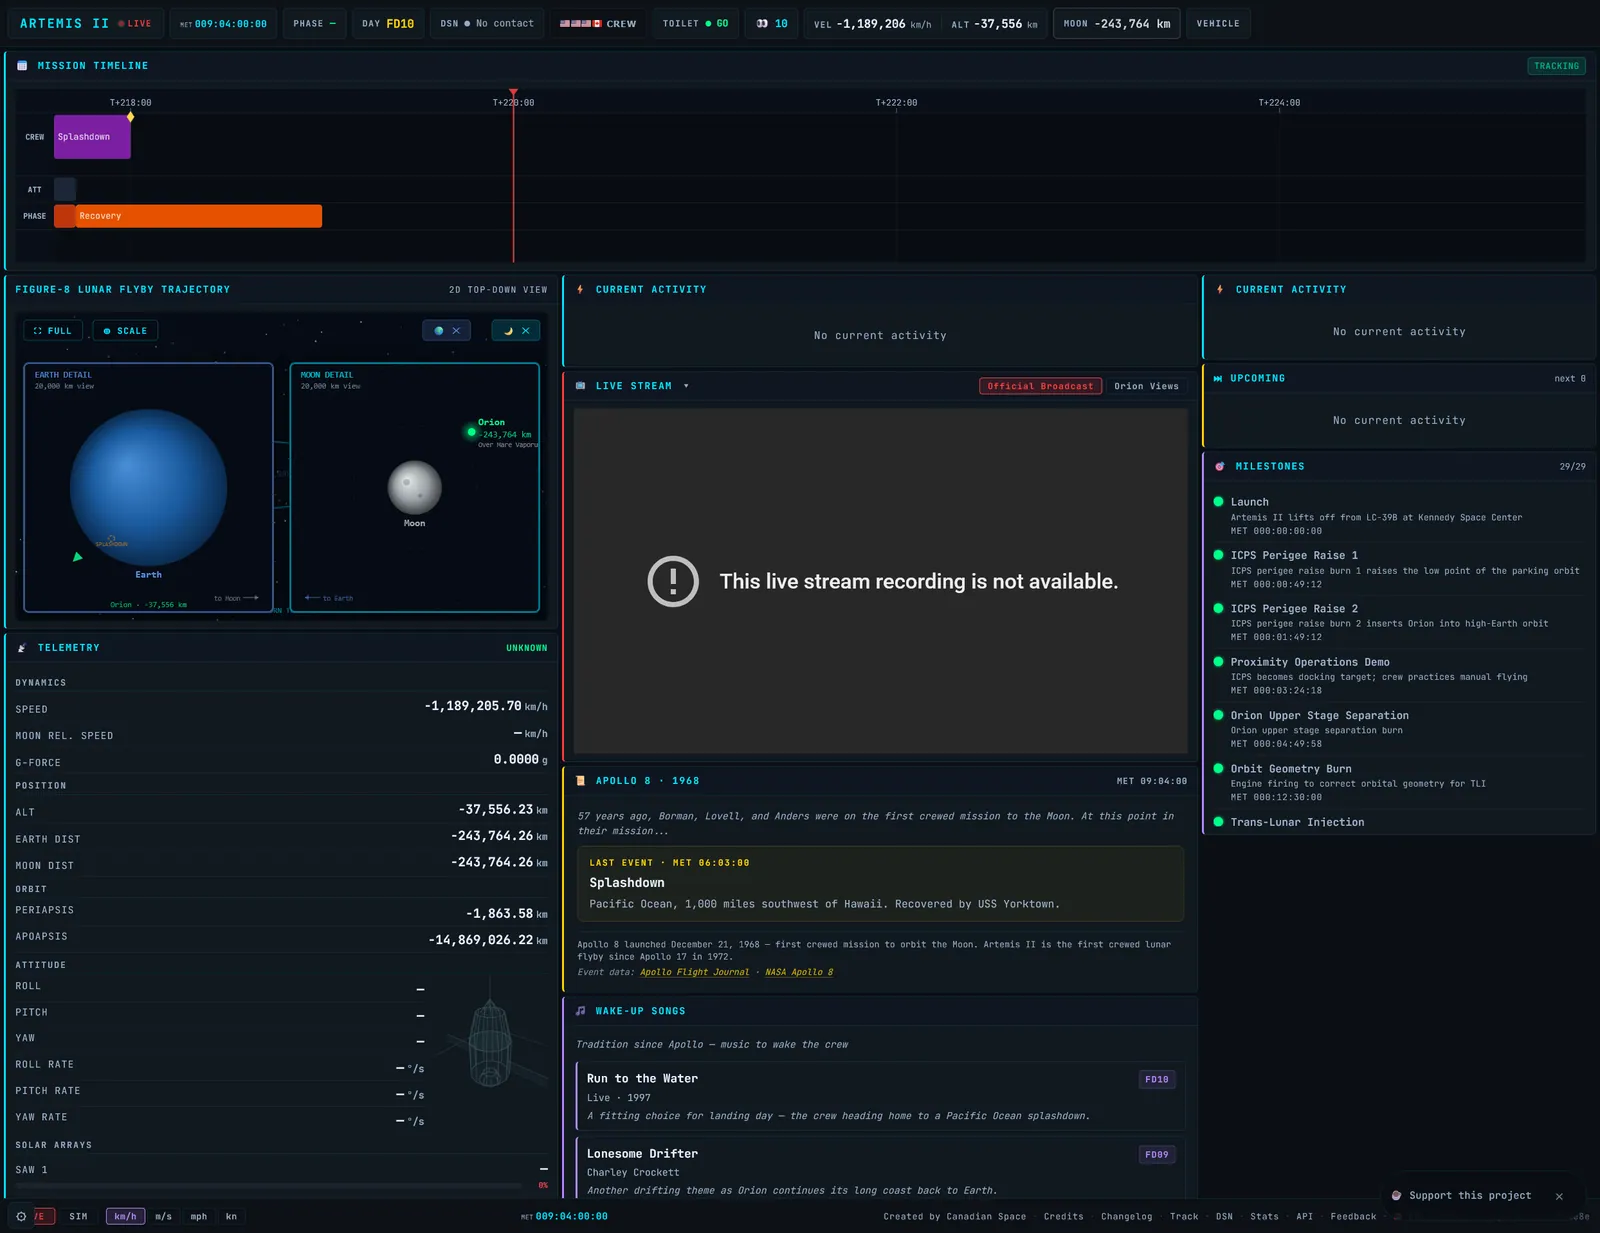This screenshot has width=1600, height=1233.
Task: Click the green Orion marker near Moon
Action: tap(471, 432)
